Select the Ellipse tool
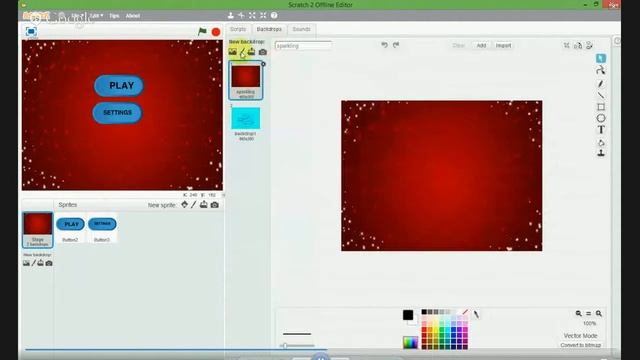Viewport: 640px width, 360px height. pos(601,118)
